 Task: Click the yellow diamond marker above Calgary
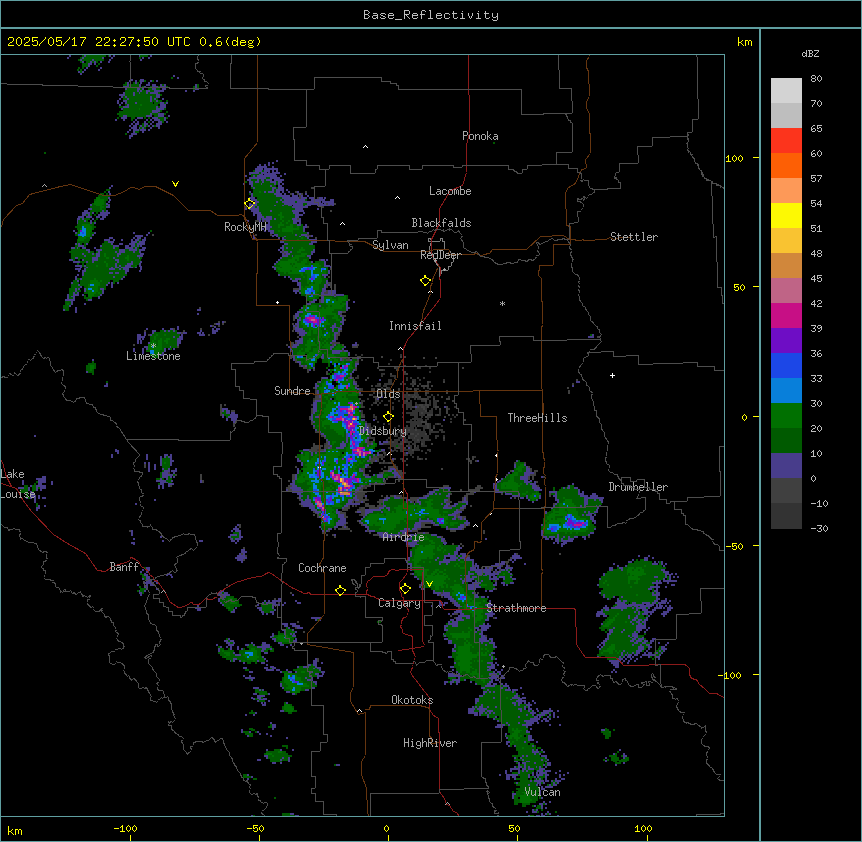405,589
